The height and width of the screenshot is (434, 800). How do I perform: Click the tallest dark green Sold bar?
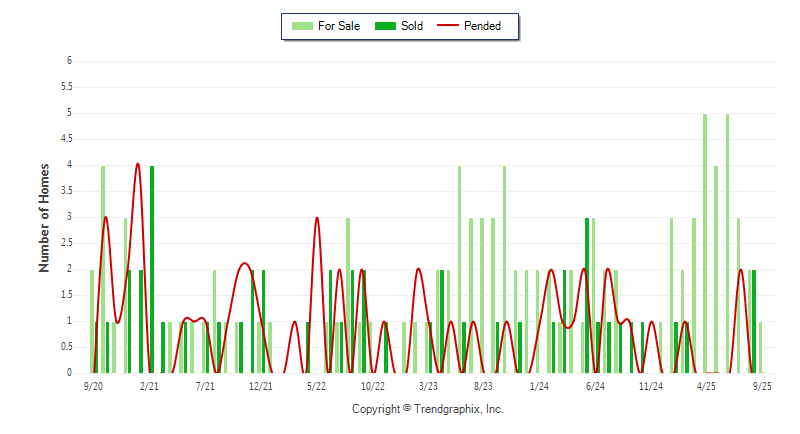[x=152, y=270]
